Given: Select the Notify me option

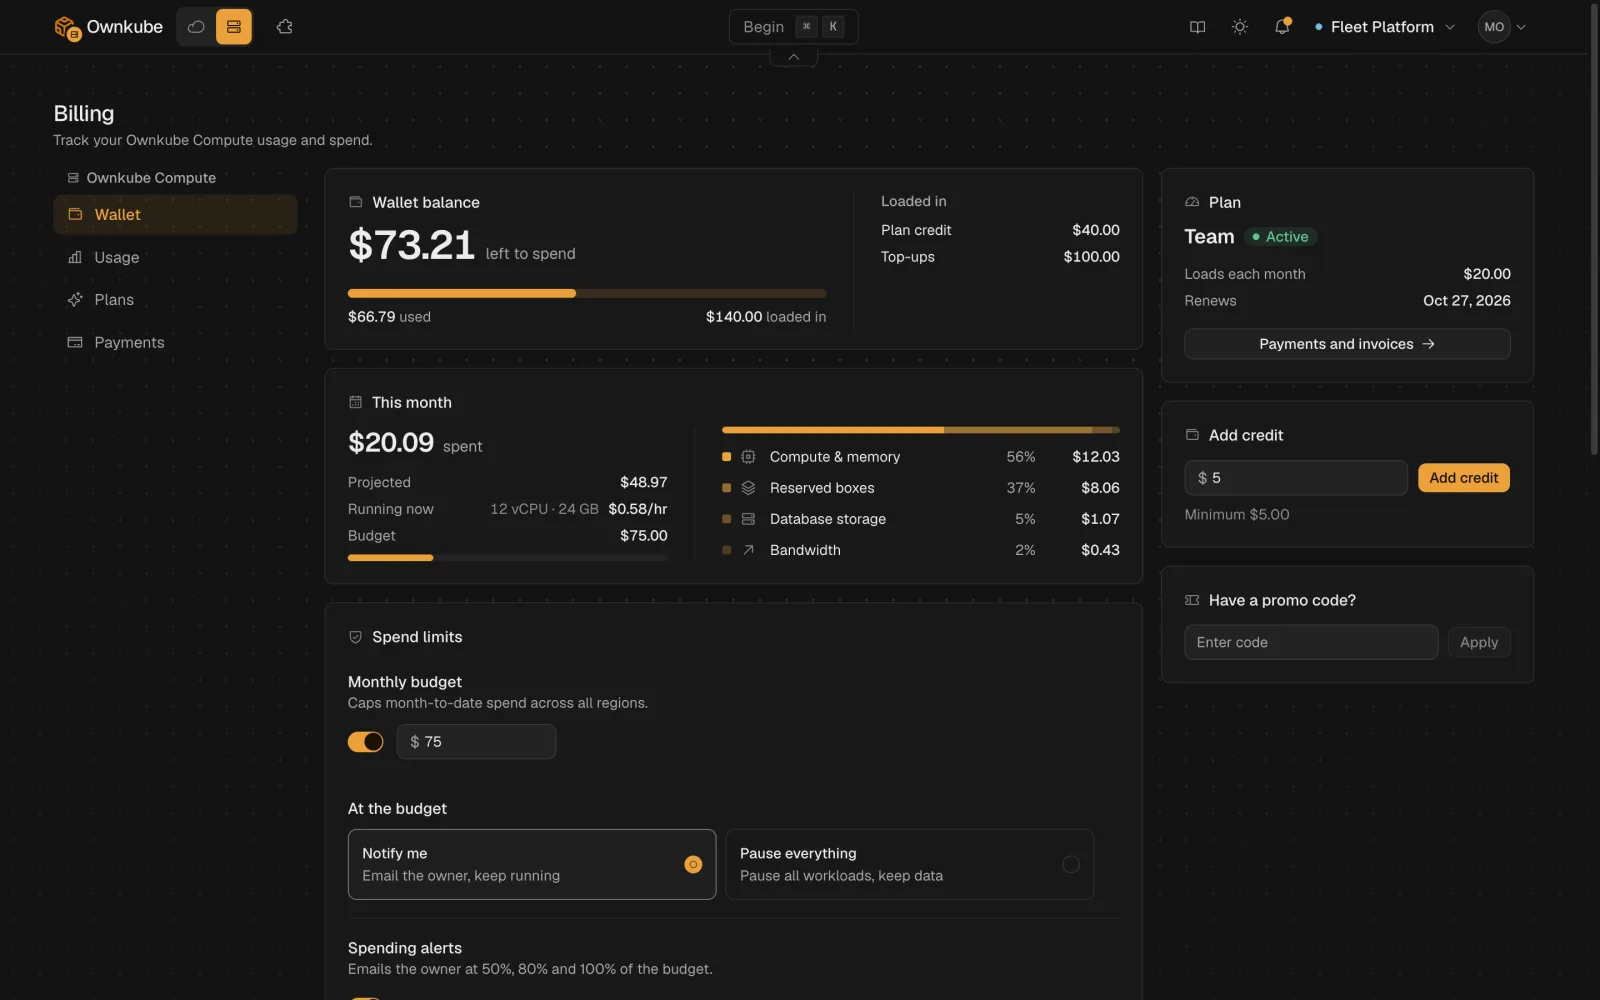Looking at the screenshot, I should (532, 864).
